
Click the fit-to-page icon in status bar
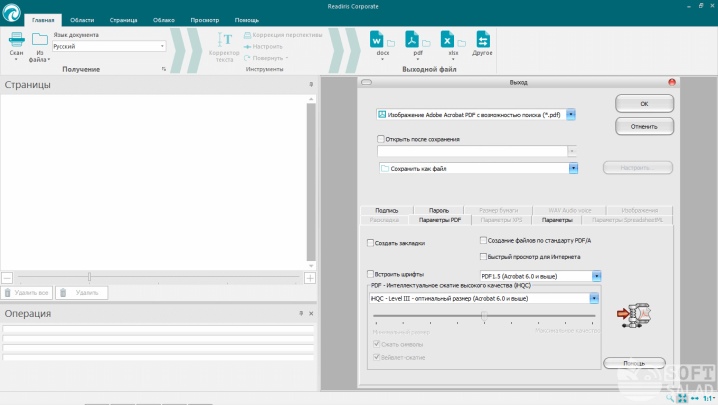click(x=682, y=398)
